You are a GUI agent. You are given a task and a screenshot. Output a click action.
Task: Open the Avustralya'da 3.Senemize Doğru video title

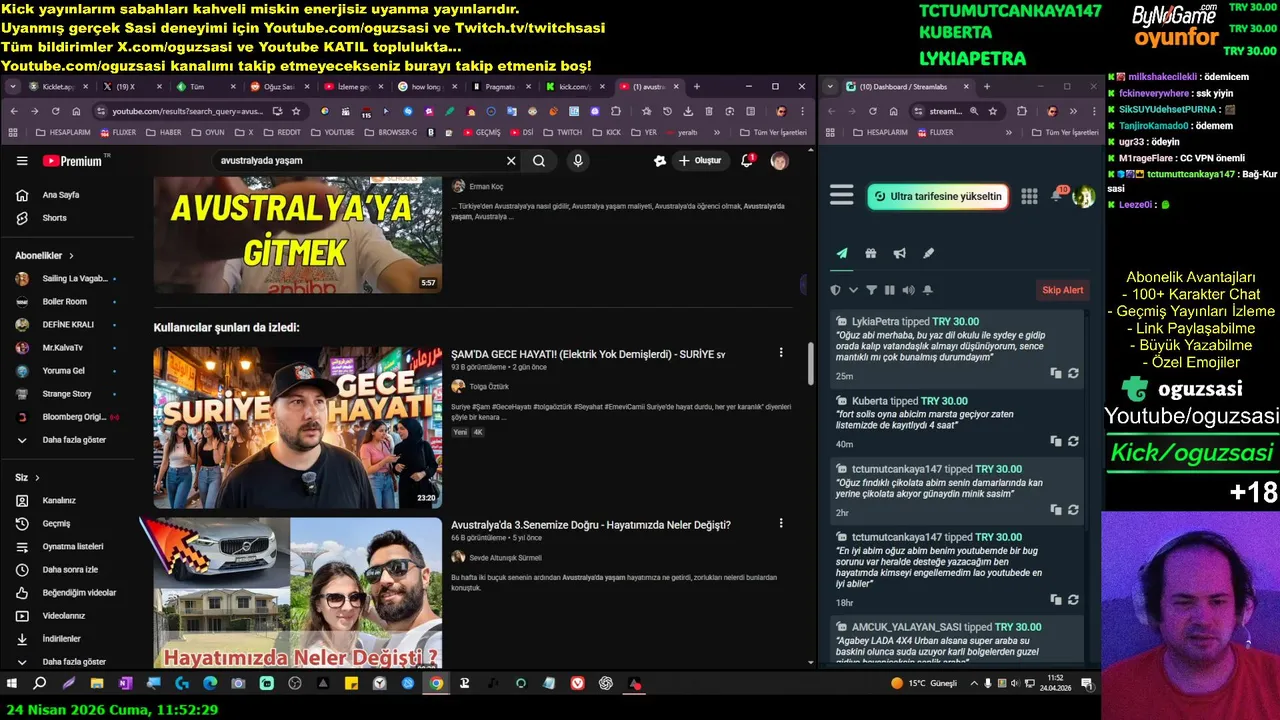pos(591,525)
